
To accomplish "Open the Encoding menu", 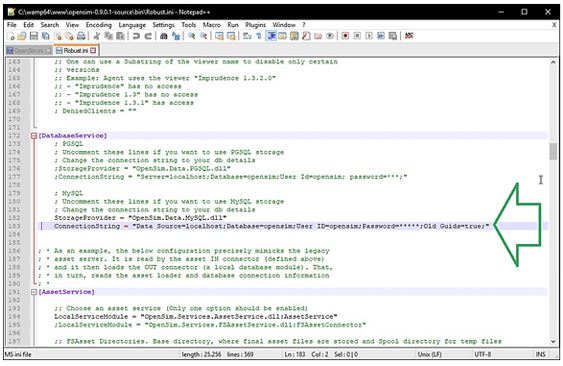I will [98, 25].
